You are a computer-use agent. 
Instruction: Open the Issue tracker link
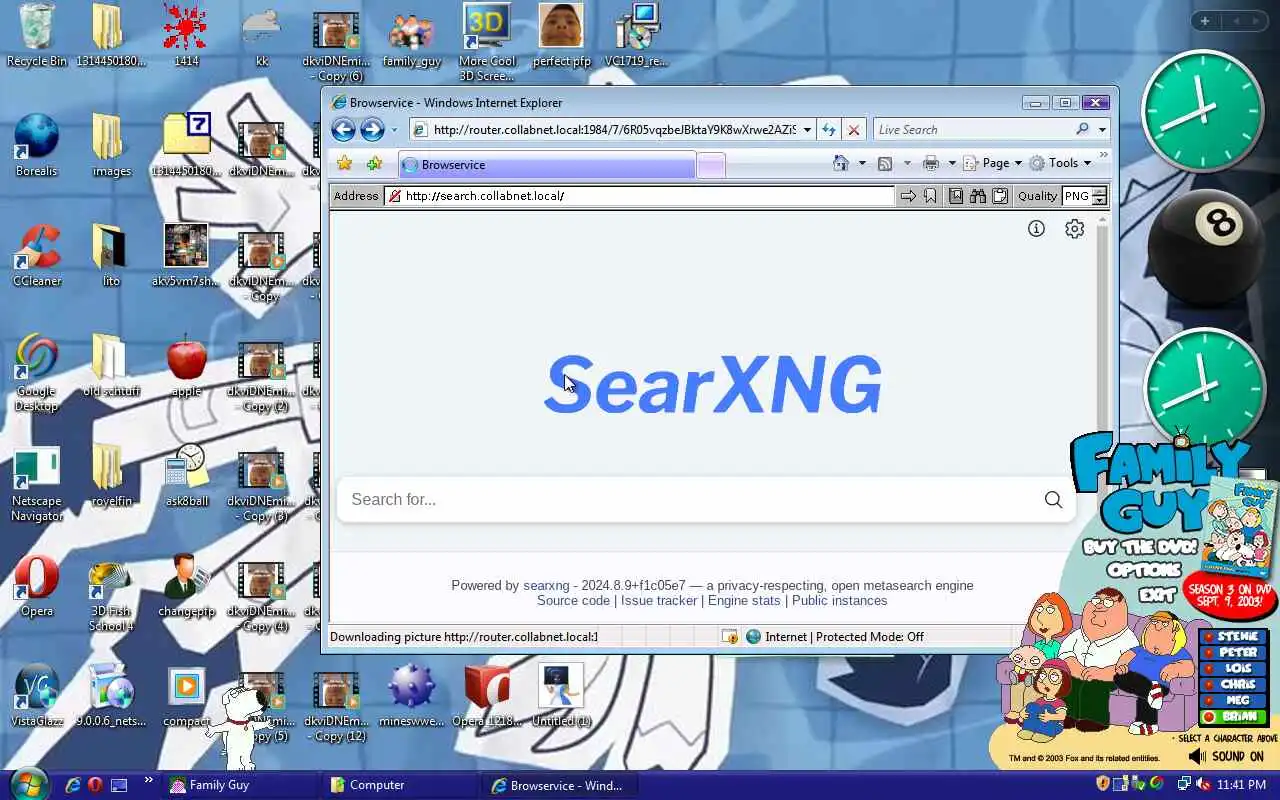[659, 600]
